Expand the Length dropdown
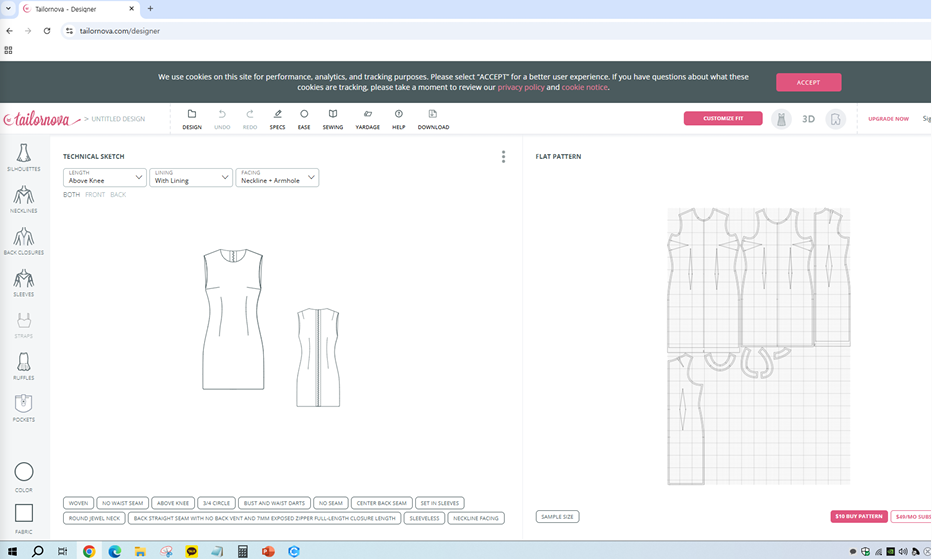Screen dimensions: 932x559 105,177
